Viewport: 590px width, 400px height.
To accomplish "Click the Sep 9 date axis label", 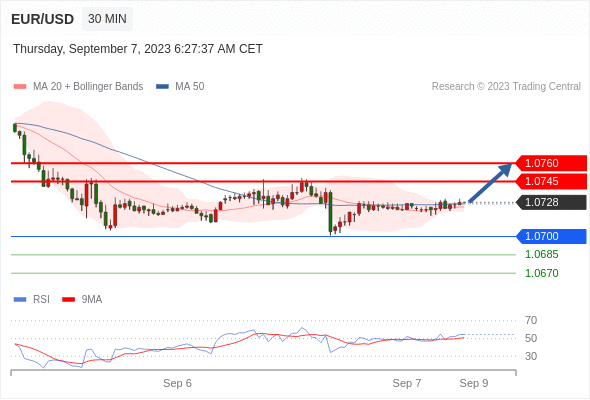I will pyautogui.click(x=474, y=383).
